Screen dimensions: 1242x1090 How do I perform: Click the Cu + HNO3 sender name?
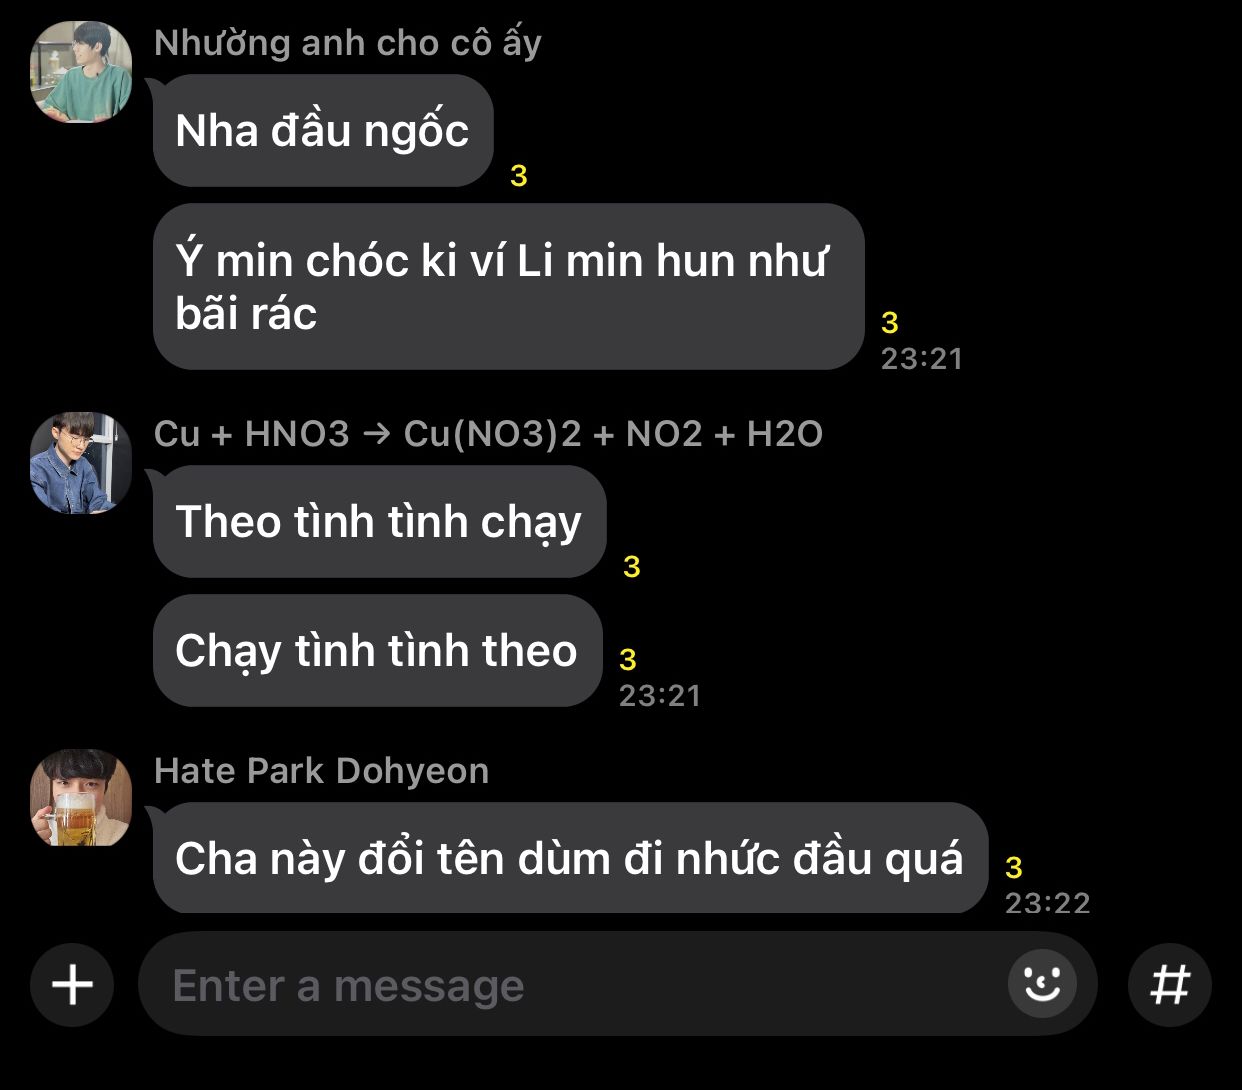489,434
